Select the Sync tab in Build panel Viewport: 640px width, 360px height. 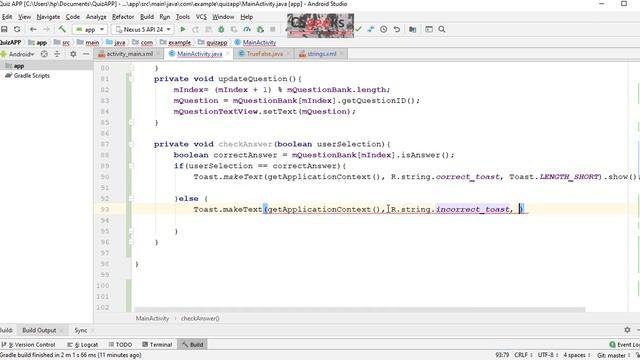coord(80,330)
